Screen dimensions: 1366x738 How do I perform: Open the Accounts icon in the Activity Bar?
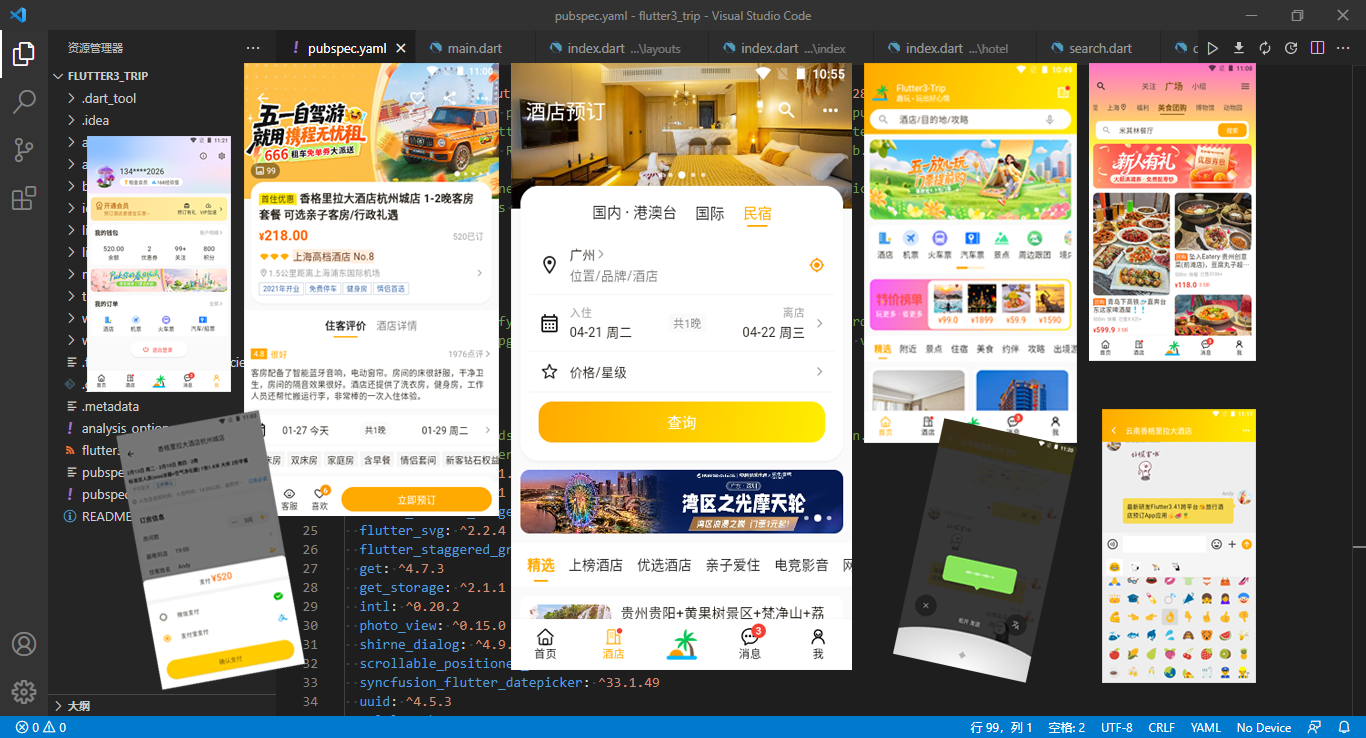(x=24, y=645)
